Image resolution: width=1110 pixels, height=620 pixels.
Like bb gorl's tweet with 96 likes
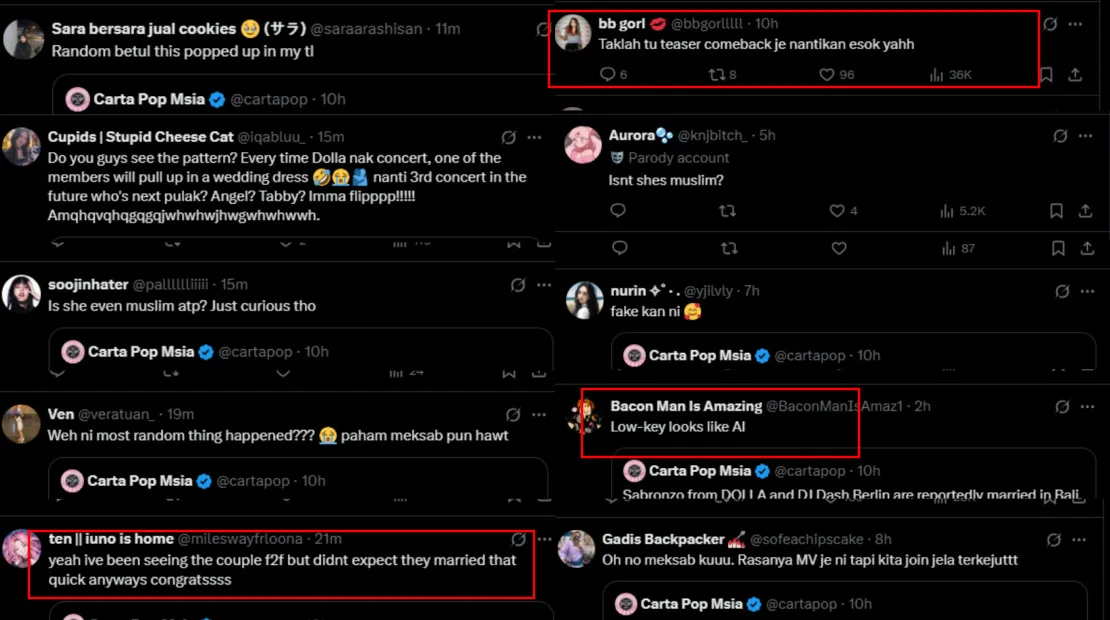[827, 75]
